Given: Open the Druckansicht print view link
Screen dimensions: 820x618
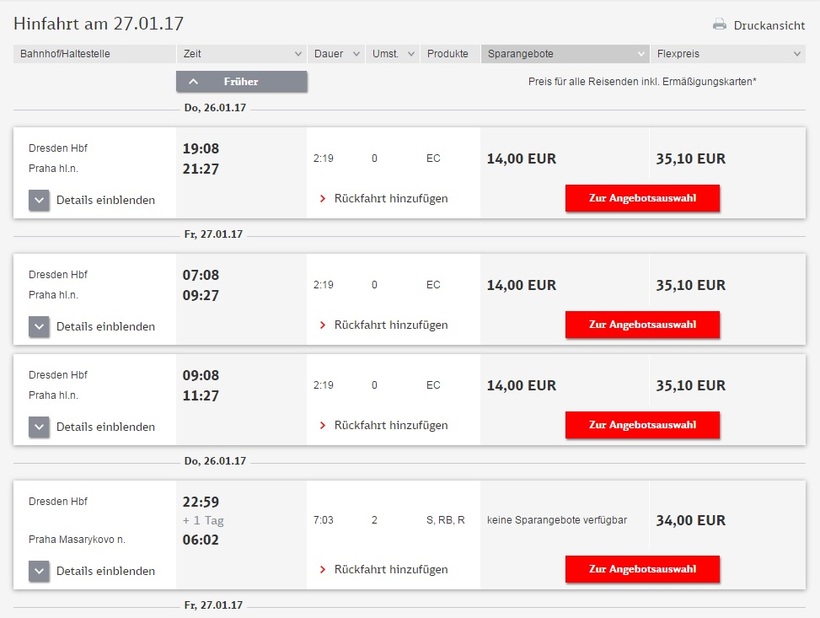Looking at the screenshot, I should point(768,25).
